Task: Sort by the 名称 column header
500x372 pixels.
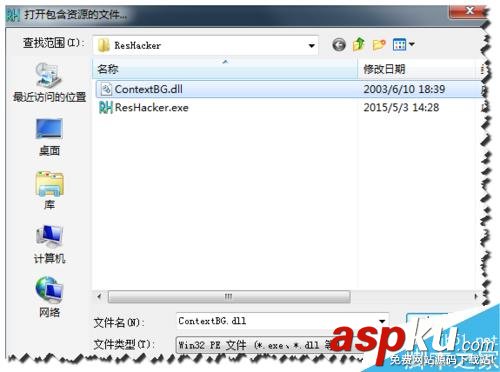Action: [x=225, y=69]
